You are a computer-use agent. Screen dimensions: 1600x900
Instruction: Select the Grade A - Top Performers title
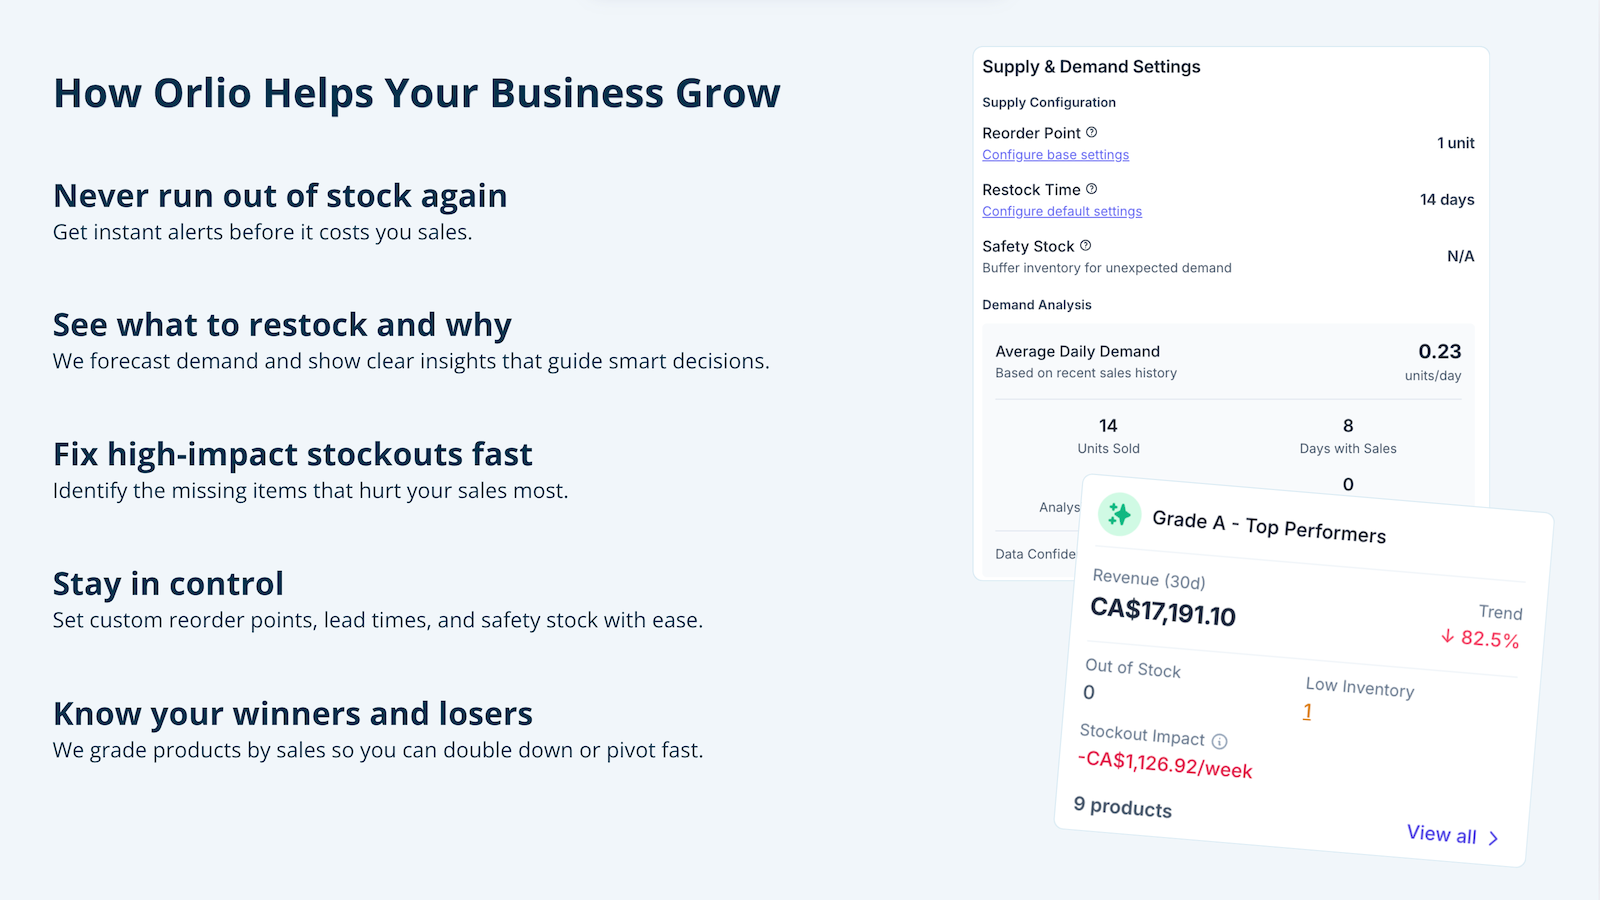pos(1269,526)
